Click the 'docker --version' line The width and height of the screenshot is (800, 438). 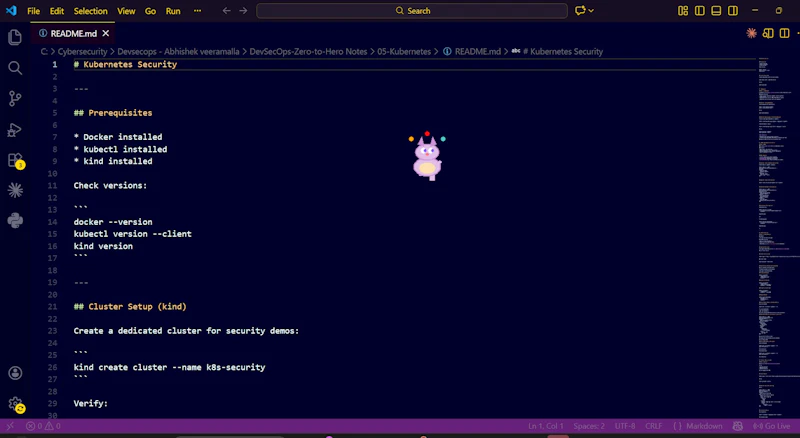tap(113, 222)
